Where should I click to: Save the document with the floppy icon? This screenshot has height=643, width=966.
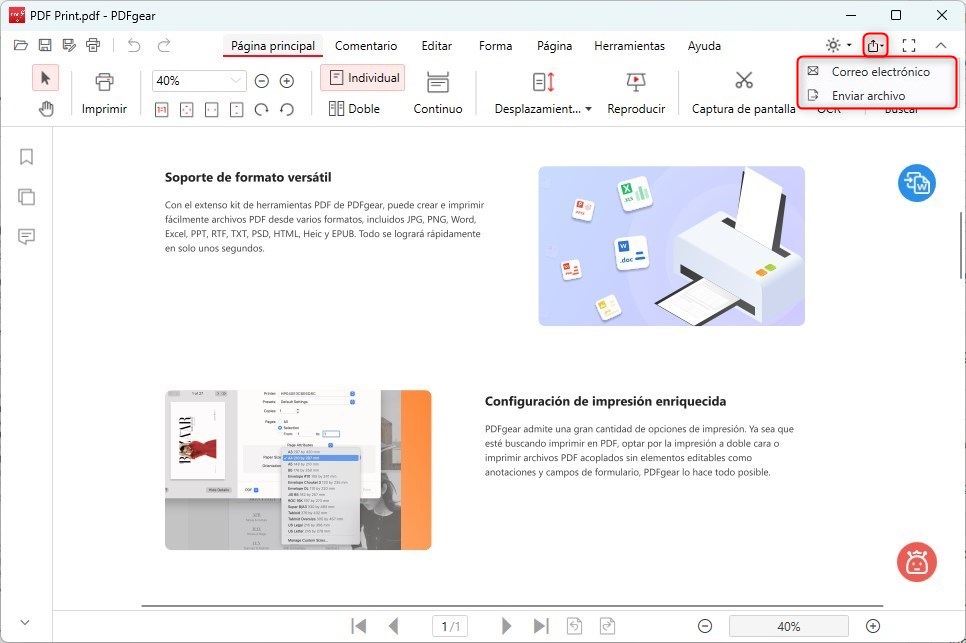point(45,45)
